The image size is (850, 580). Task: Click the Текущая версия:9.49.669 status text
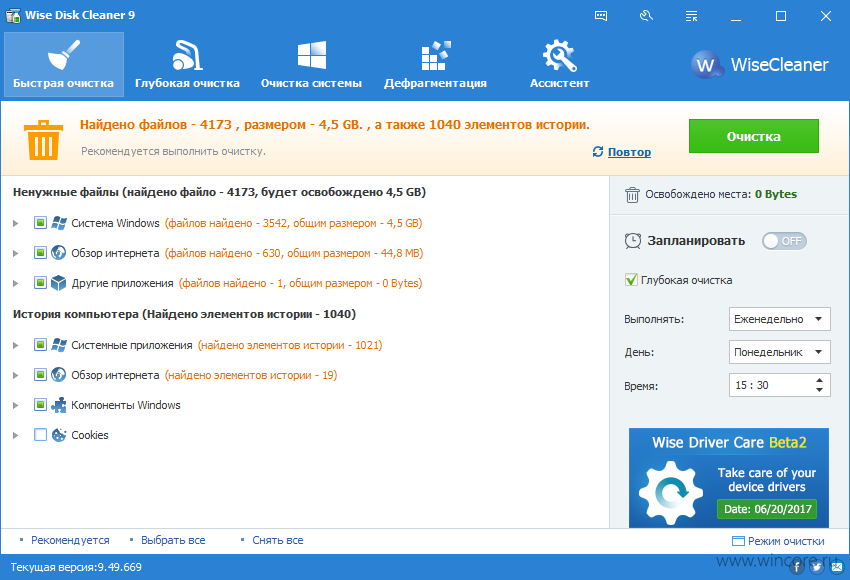[x=76, y=568]
